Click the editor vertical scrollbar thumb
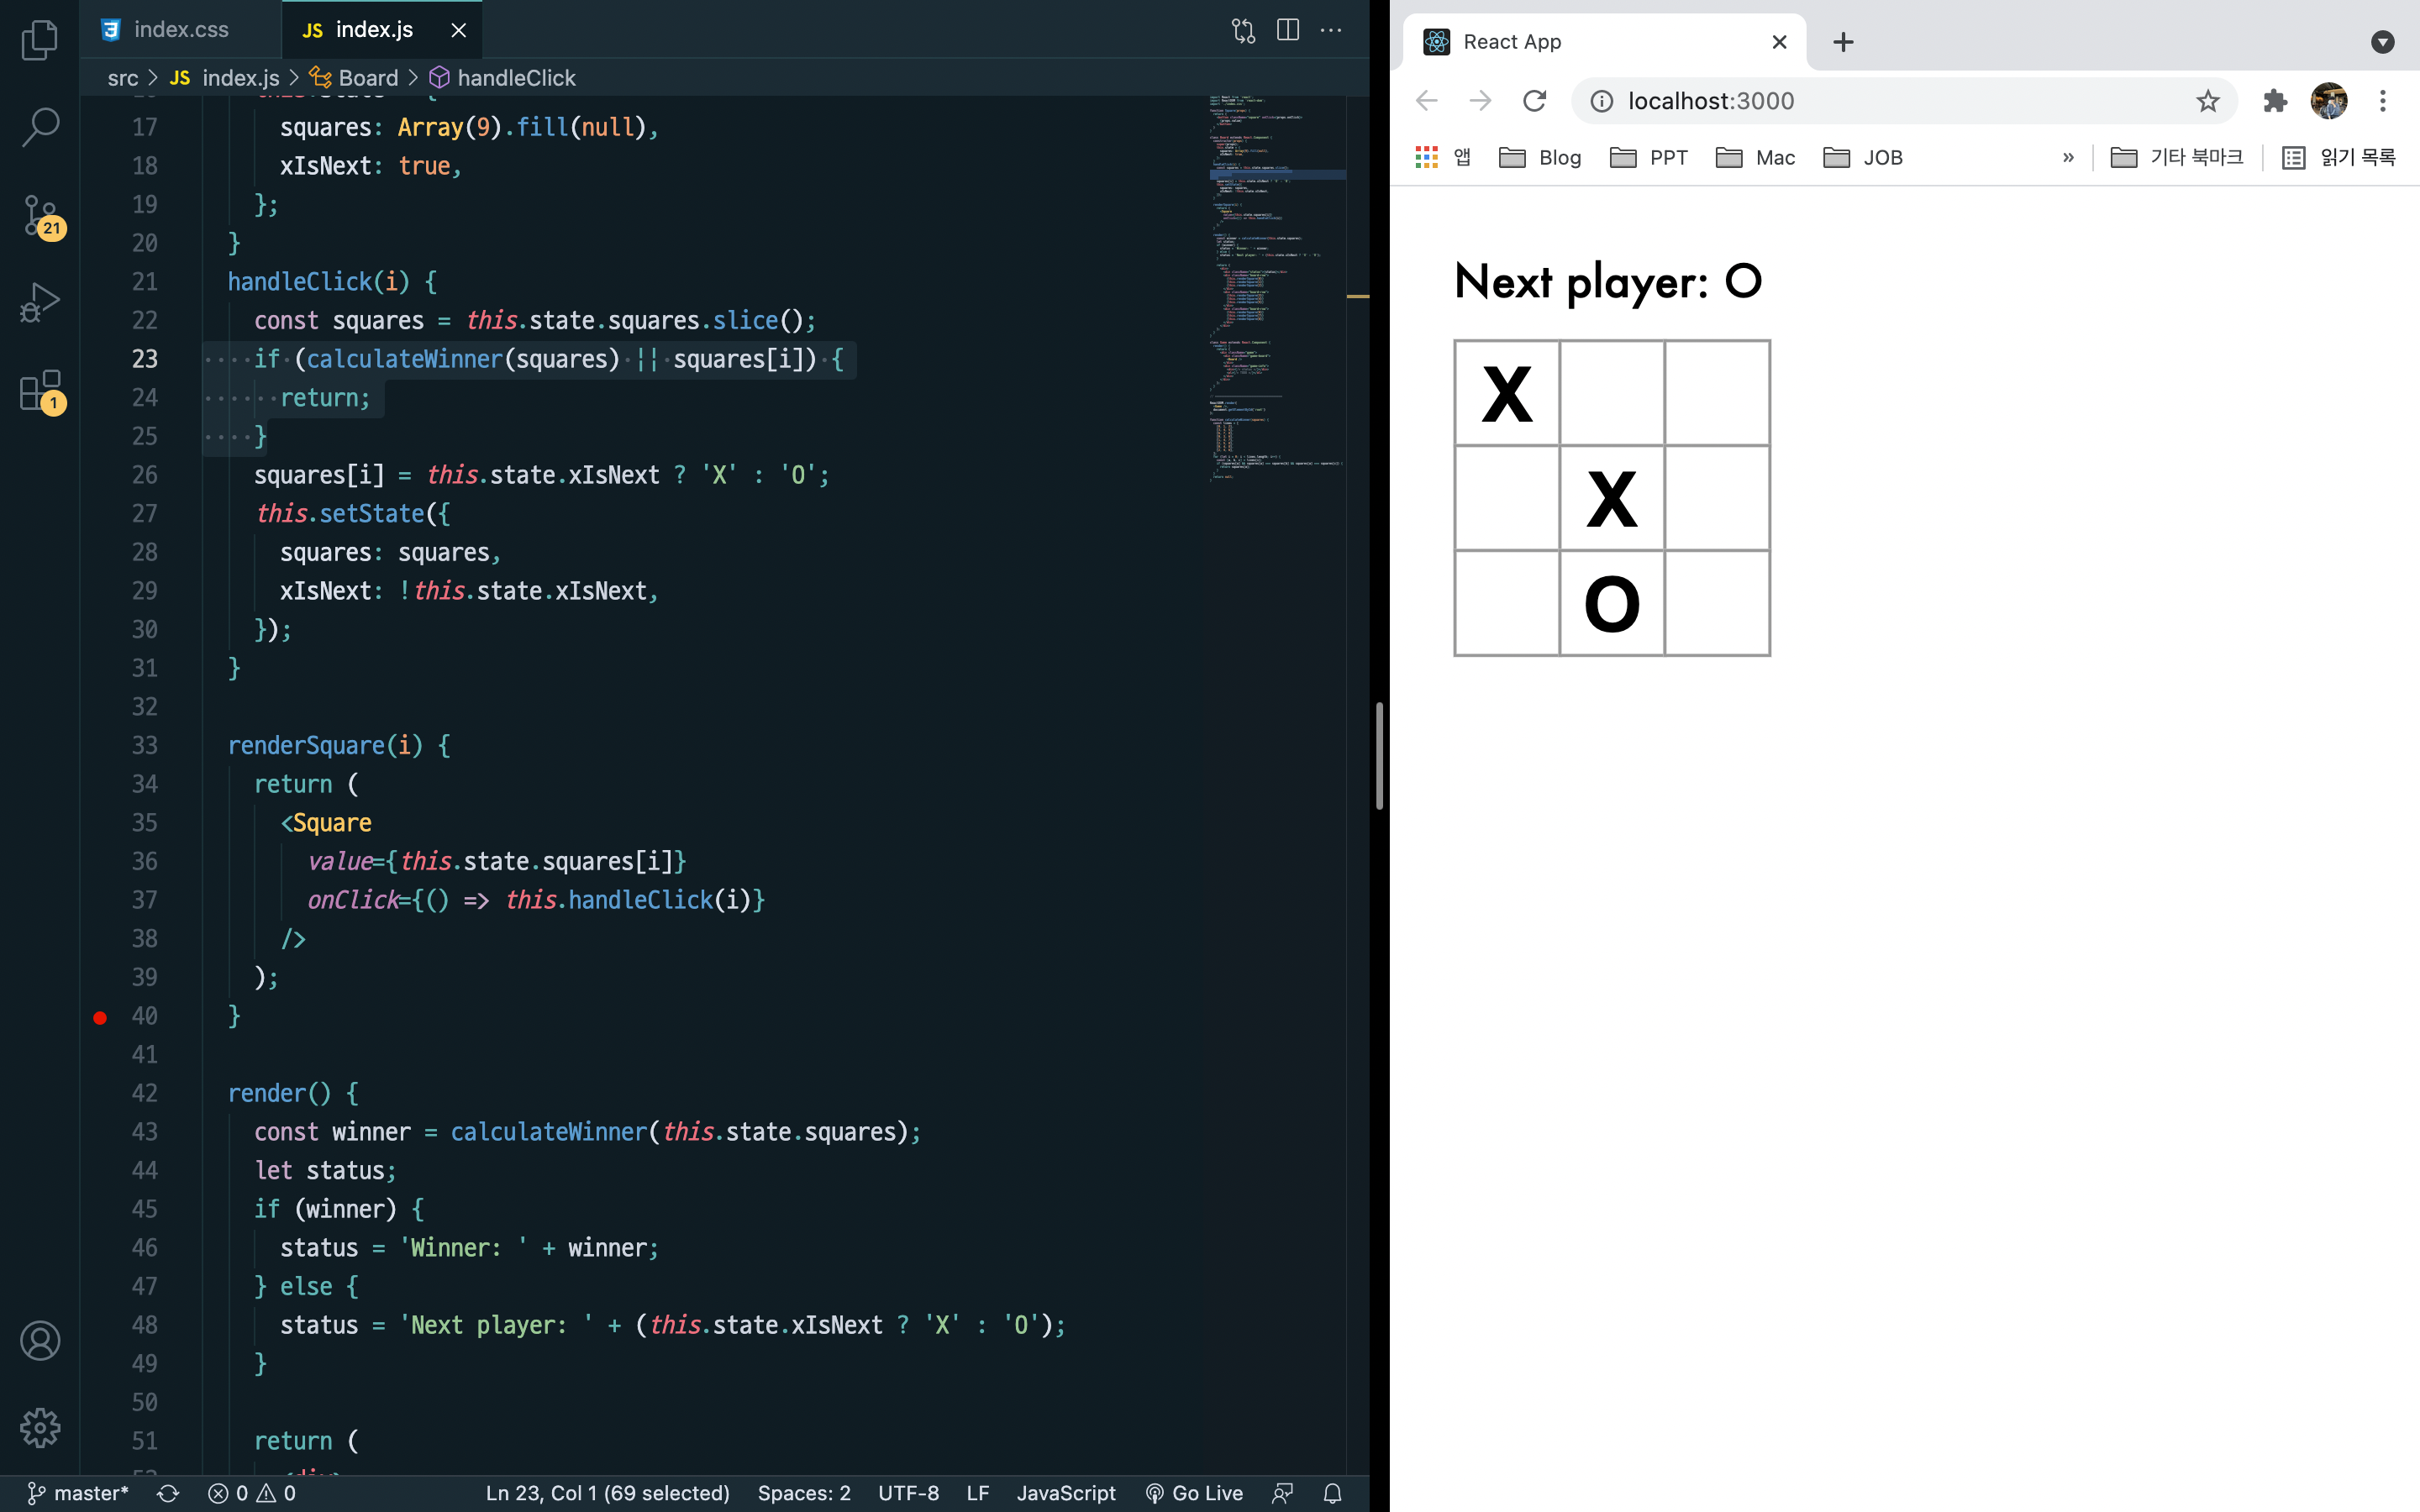Screen dimensions: 2420x1512 (x=1379, y=756)
